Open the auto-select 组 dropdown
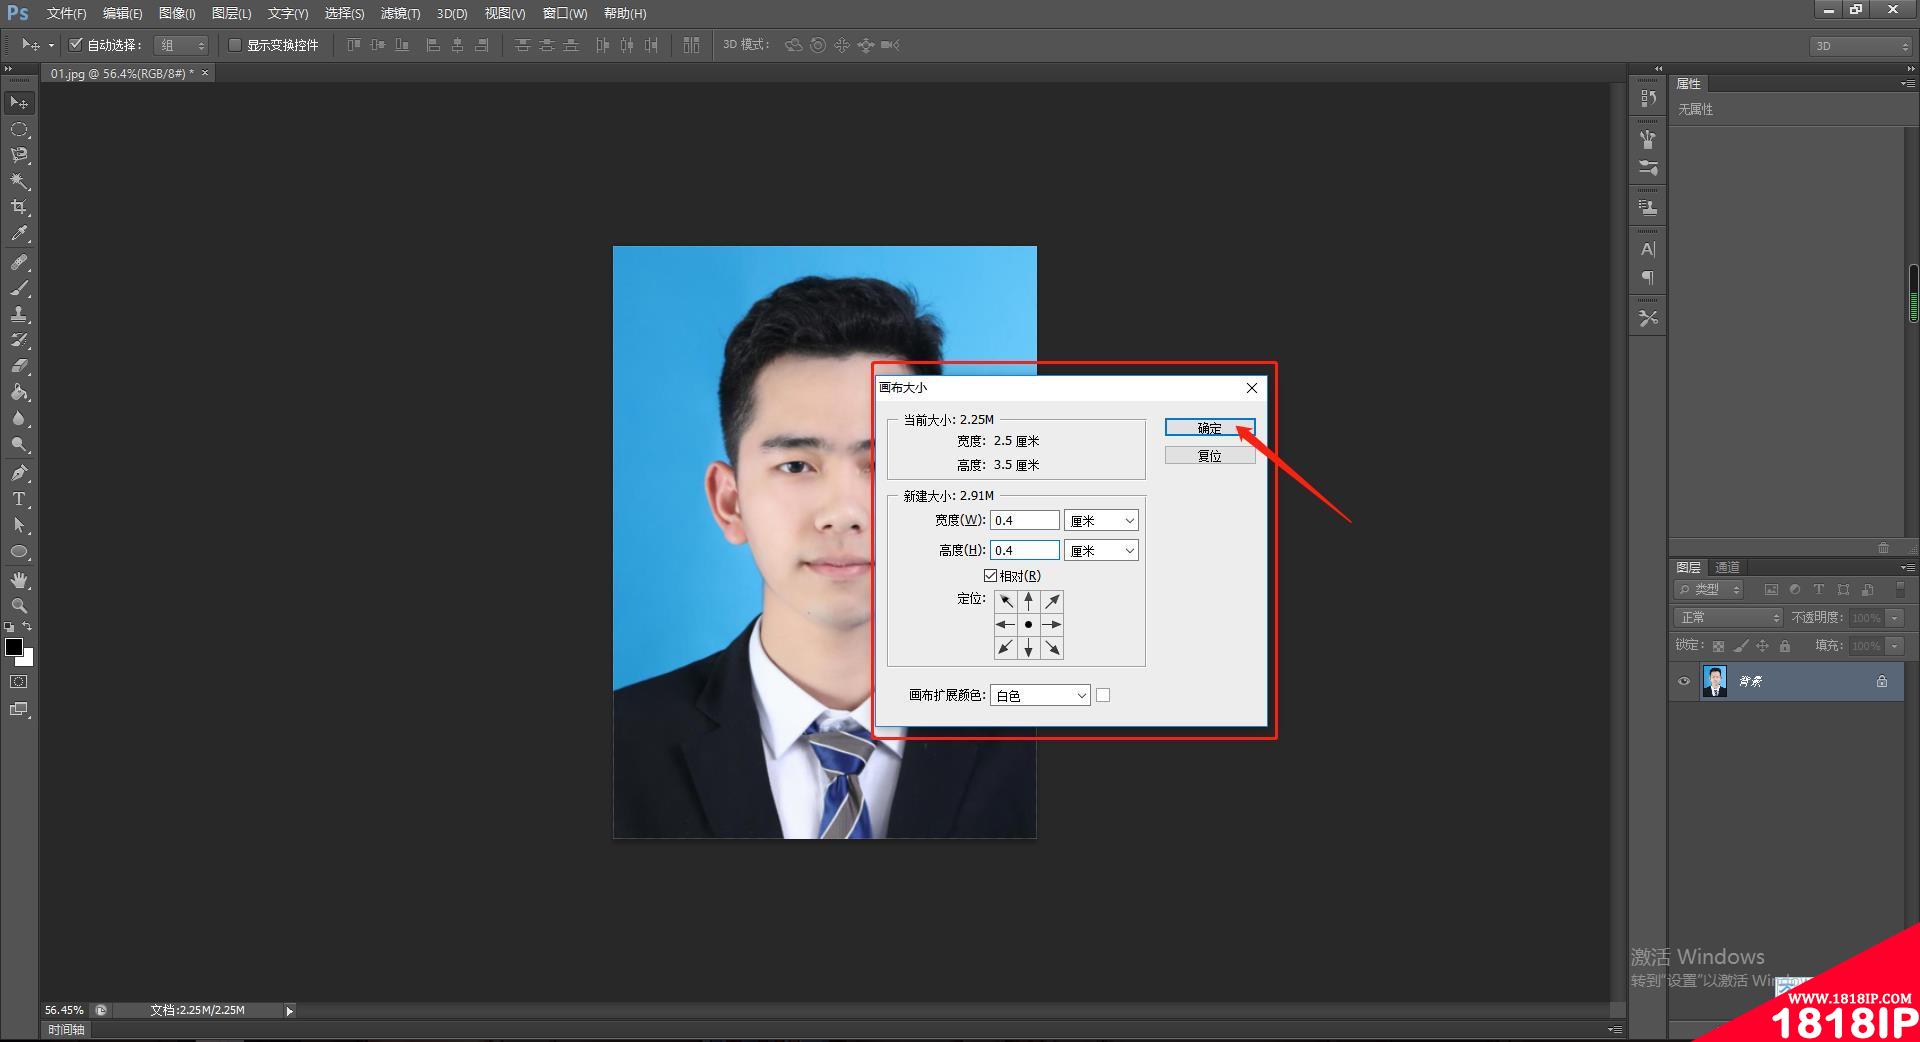 click(181, 45)
